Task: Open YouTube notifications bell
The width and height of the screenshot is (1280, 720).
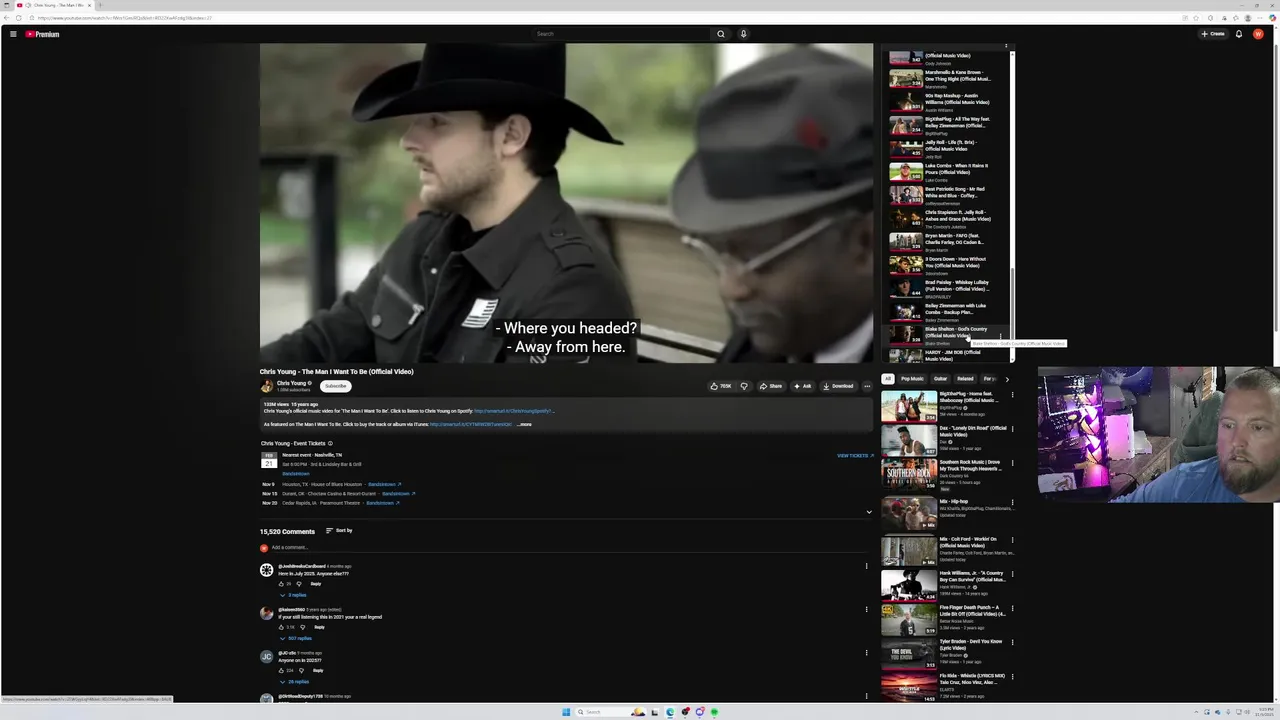Action: pyautogui.click(x=1238, y=34)
